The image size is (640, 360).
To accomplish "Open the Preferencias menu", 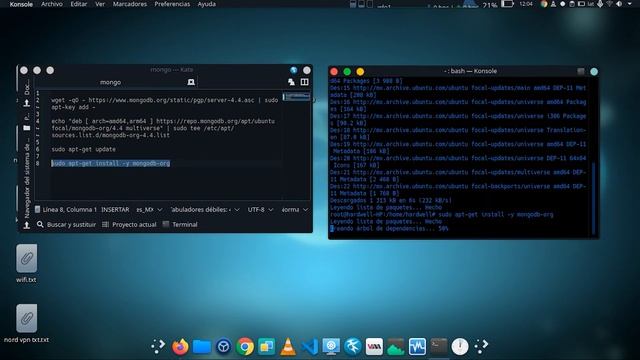I will pos(172,4).
